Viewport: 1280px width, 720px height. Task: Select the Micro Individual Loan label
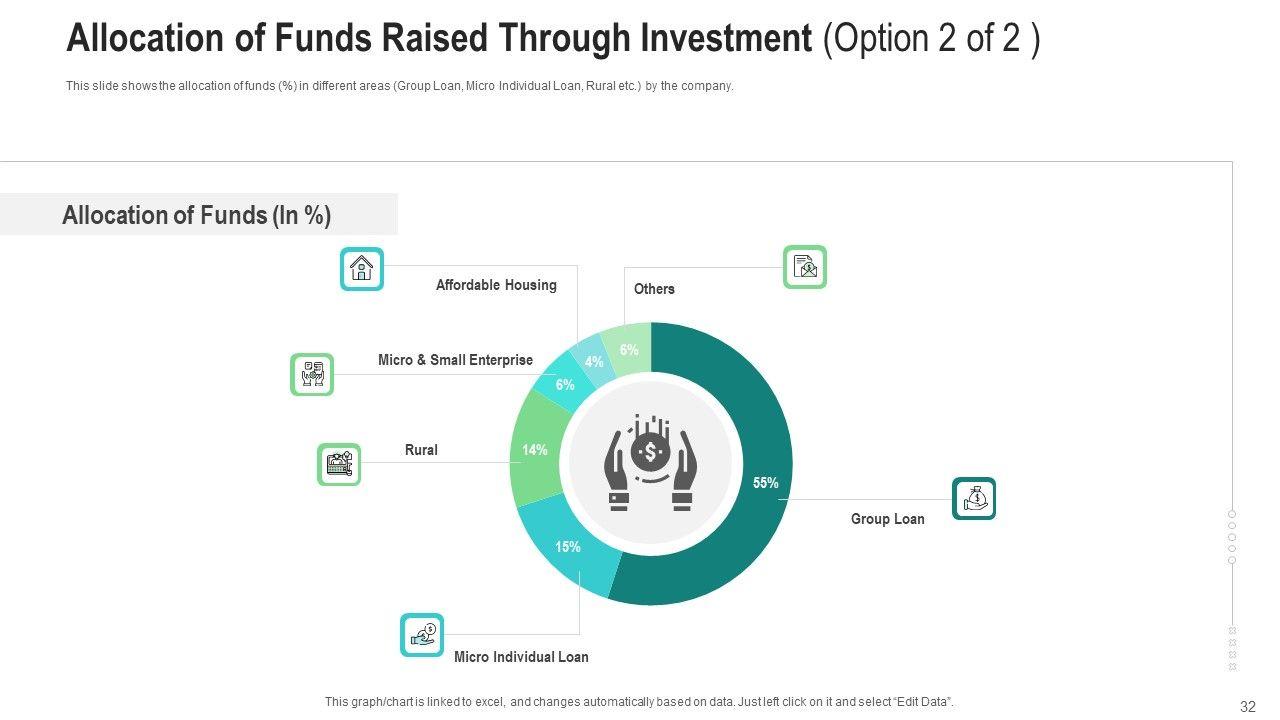(x=521, y=657)
